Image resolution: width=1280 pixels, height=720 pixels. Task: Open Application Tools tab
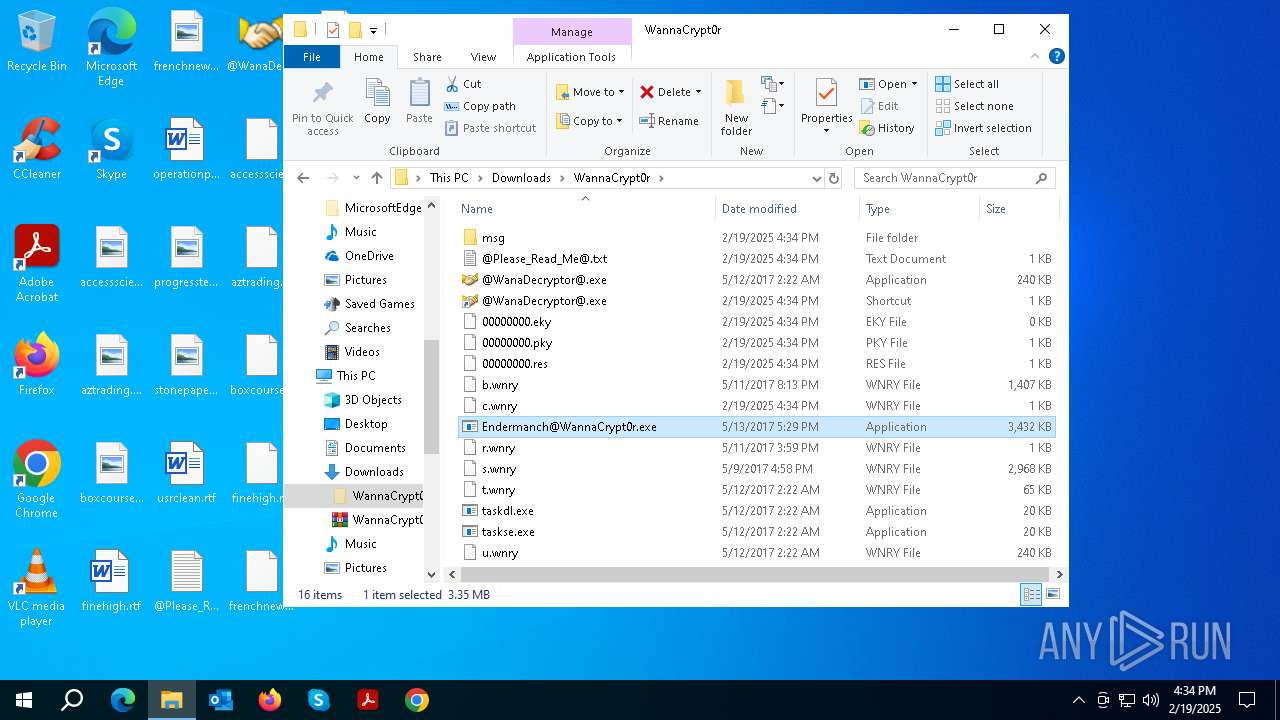pyautogui.click(x=571, y=57)
